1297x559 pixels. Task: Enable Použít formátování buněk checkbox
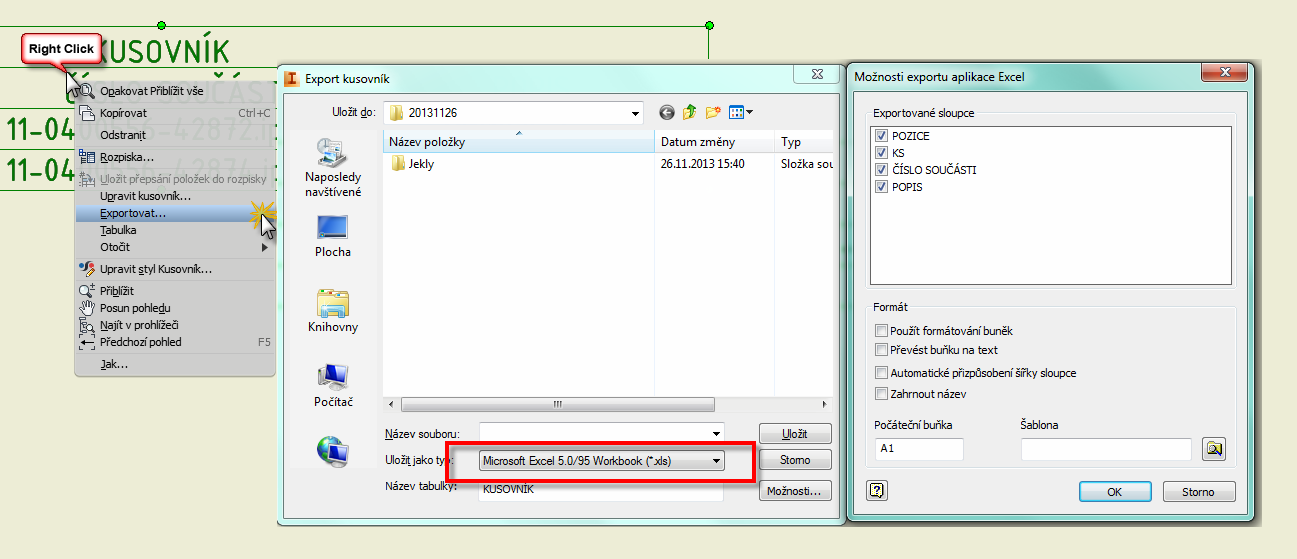[881, 331]
